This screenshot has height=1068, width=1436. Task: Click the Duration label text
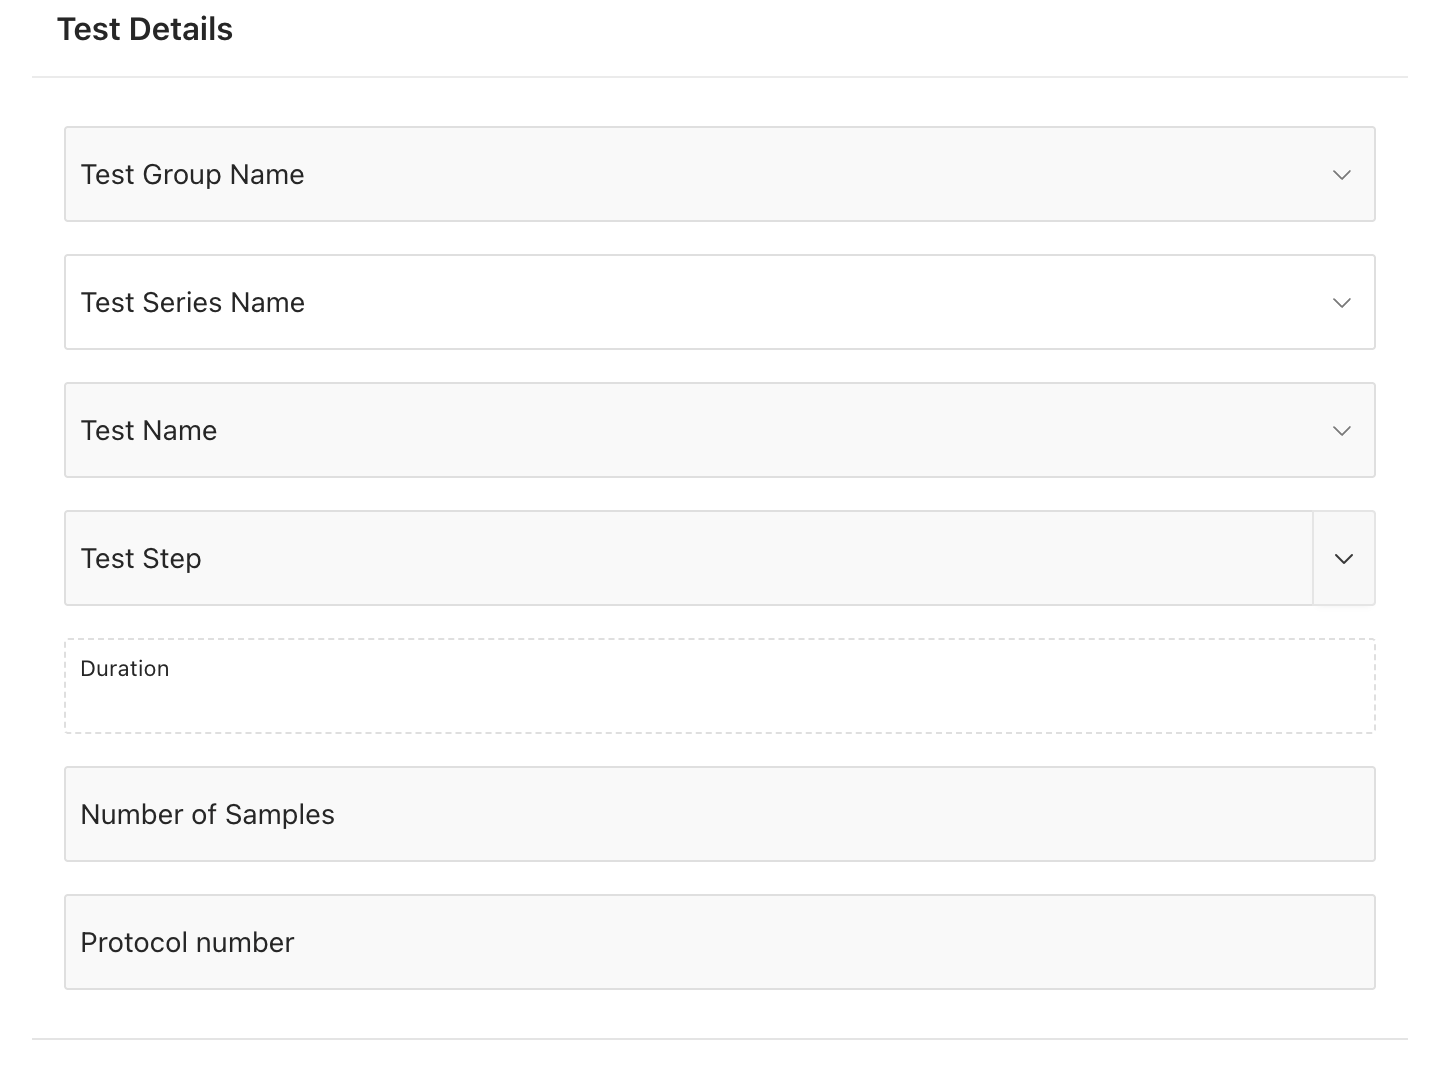pos(125,669)
